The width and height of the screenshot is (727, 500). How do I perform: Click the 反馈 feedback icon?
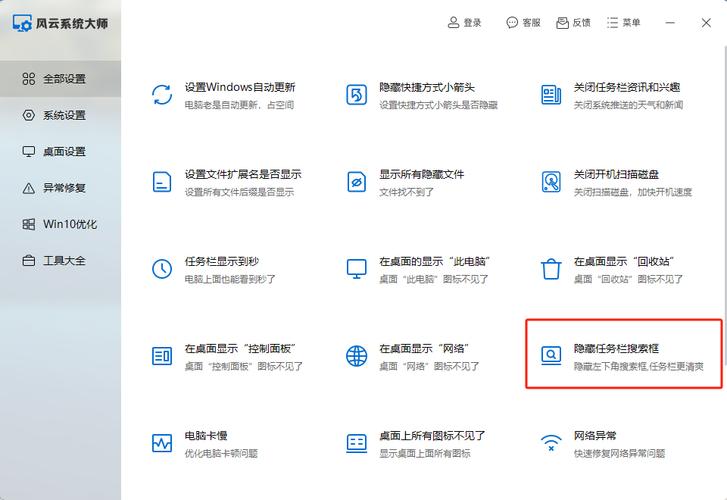click(562, 22)
